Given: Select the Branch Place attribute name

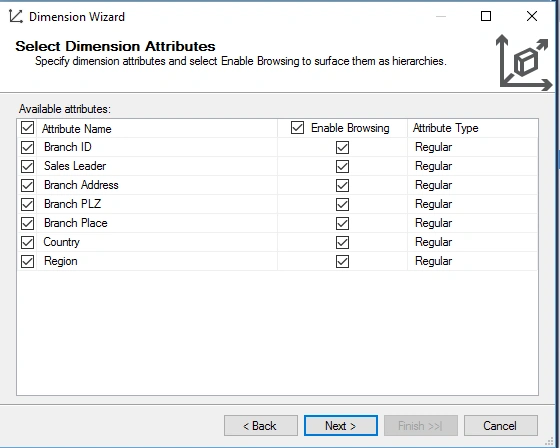Looking at the screenshot, I should 76,223.
